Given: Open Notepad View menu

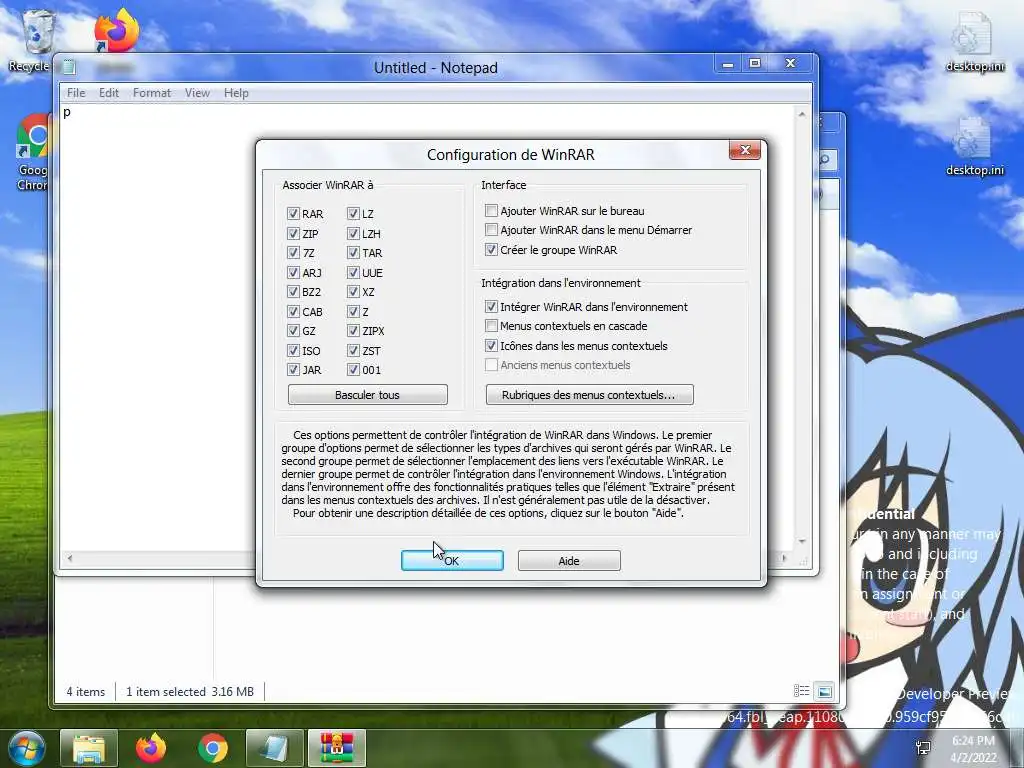Looking at the screenshot, I should [197, 93].
